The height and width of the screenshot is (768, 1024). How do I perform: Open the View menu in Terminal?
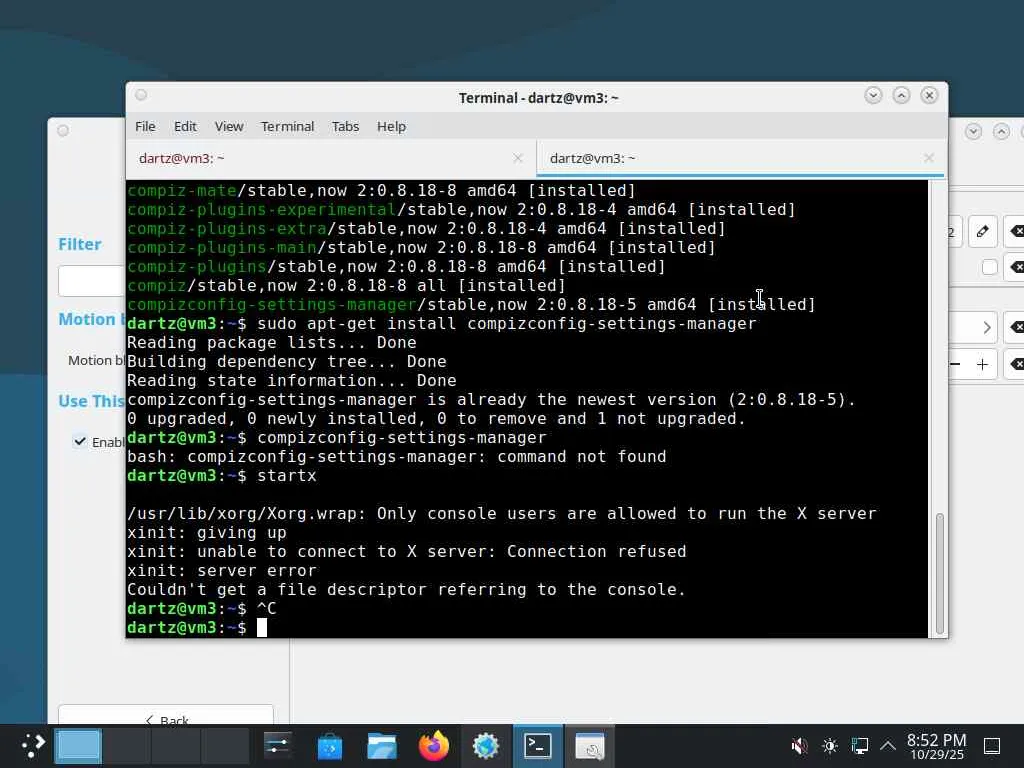(x=229, y=126)
